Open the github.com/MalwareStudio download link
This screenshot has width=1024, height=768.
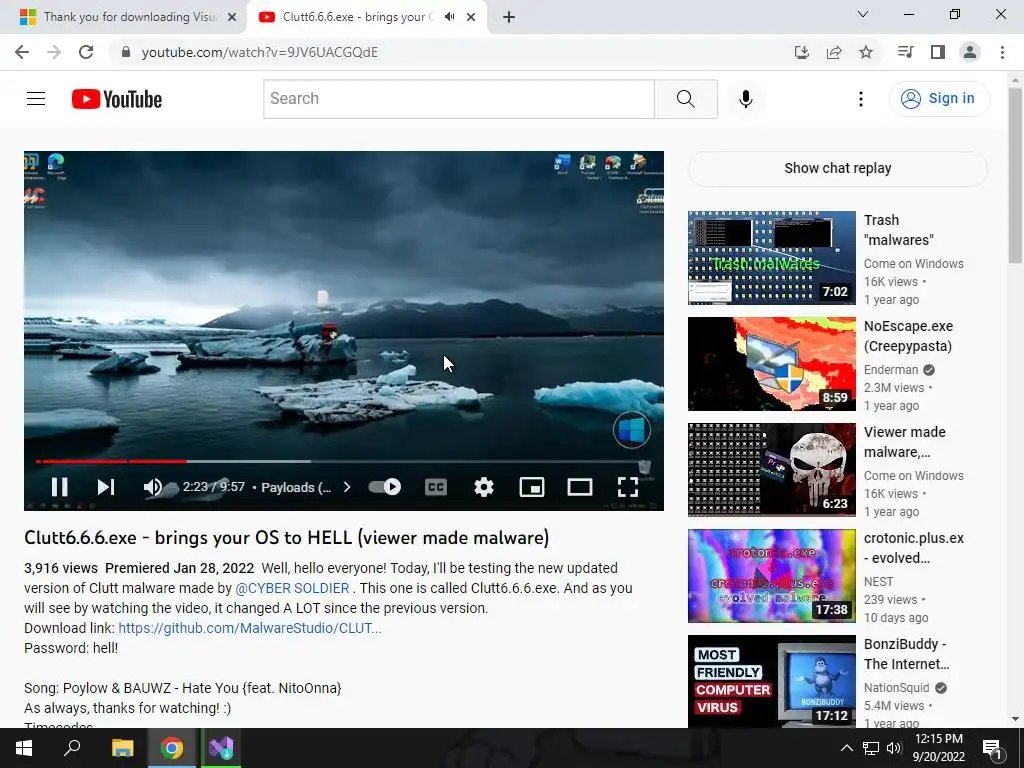(249, 628)
